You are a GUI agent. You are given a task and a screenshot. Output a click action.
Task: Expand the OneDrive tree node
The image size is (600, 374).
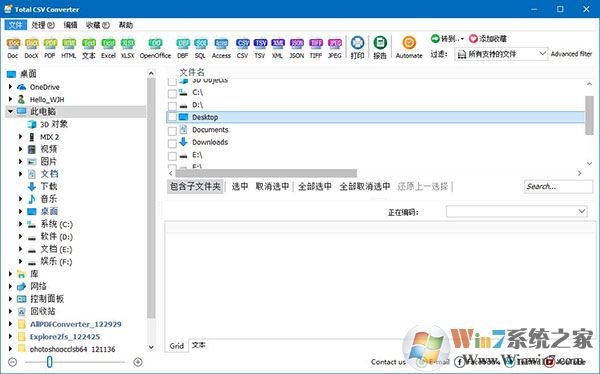click(10, 87)
